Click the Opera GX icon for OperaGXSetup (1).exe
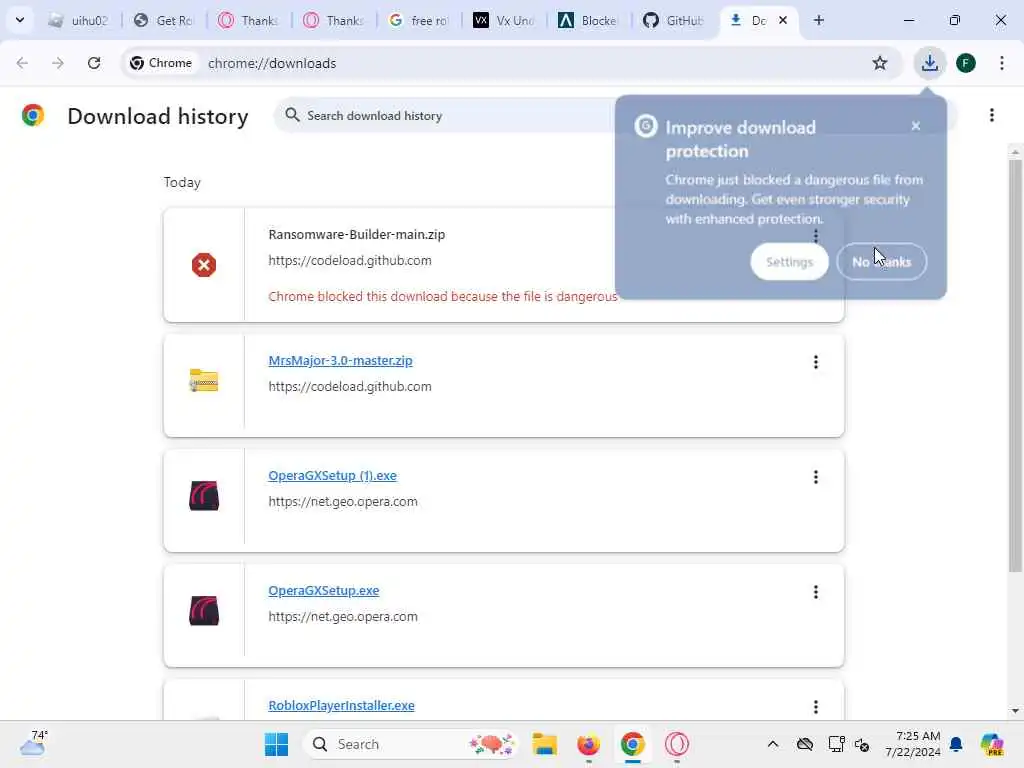The image size is (1024, 768). pos(204,496)
